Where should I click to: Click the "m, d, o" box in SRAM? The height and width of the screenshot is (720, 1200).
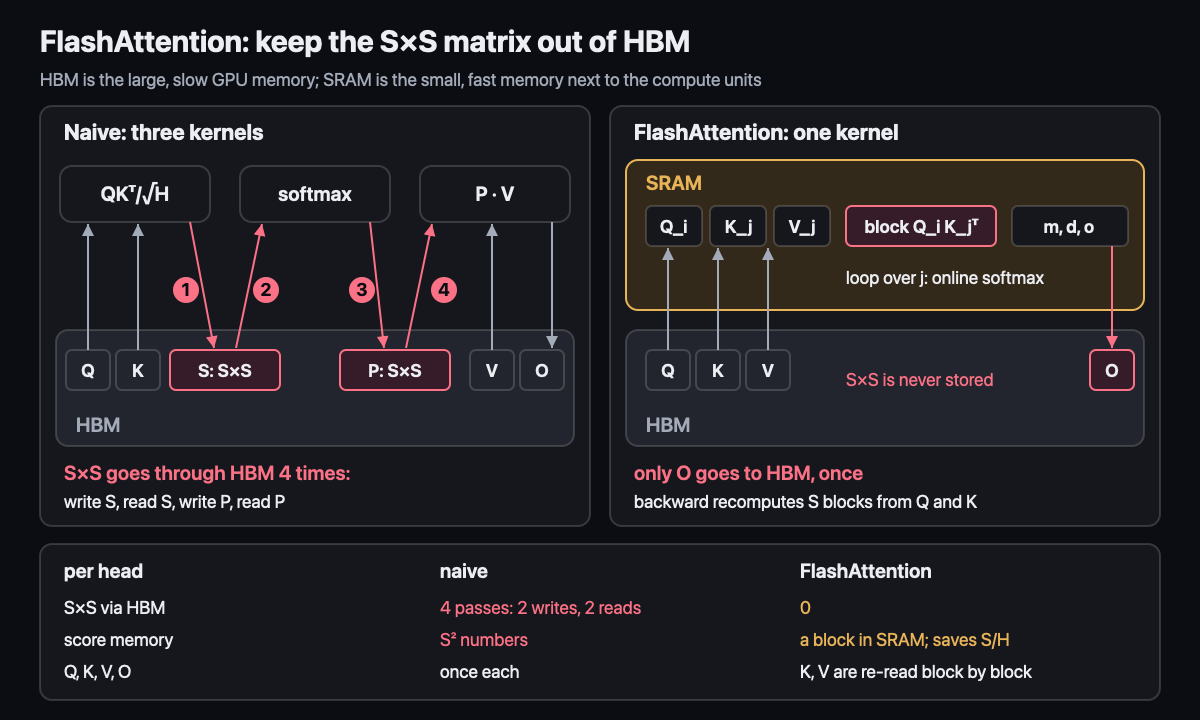1070,227
